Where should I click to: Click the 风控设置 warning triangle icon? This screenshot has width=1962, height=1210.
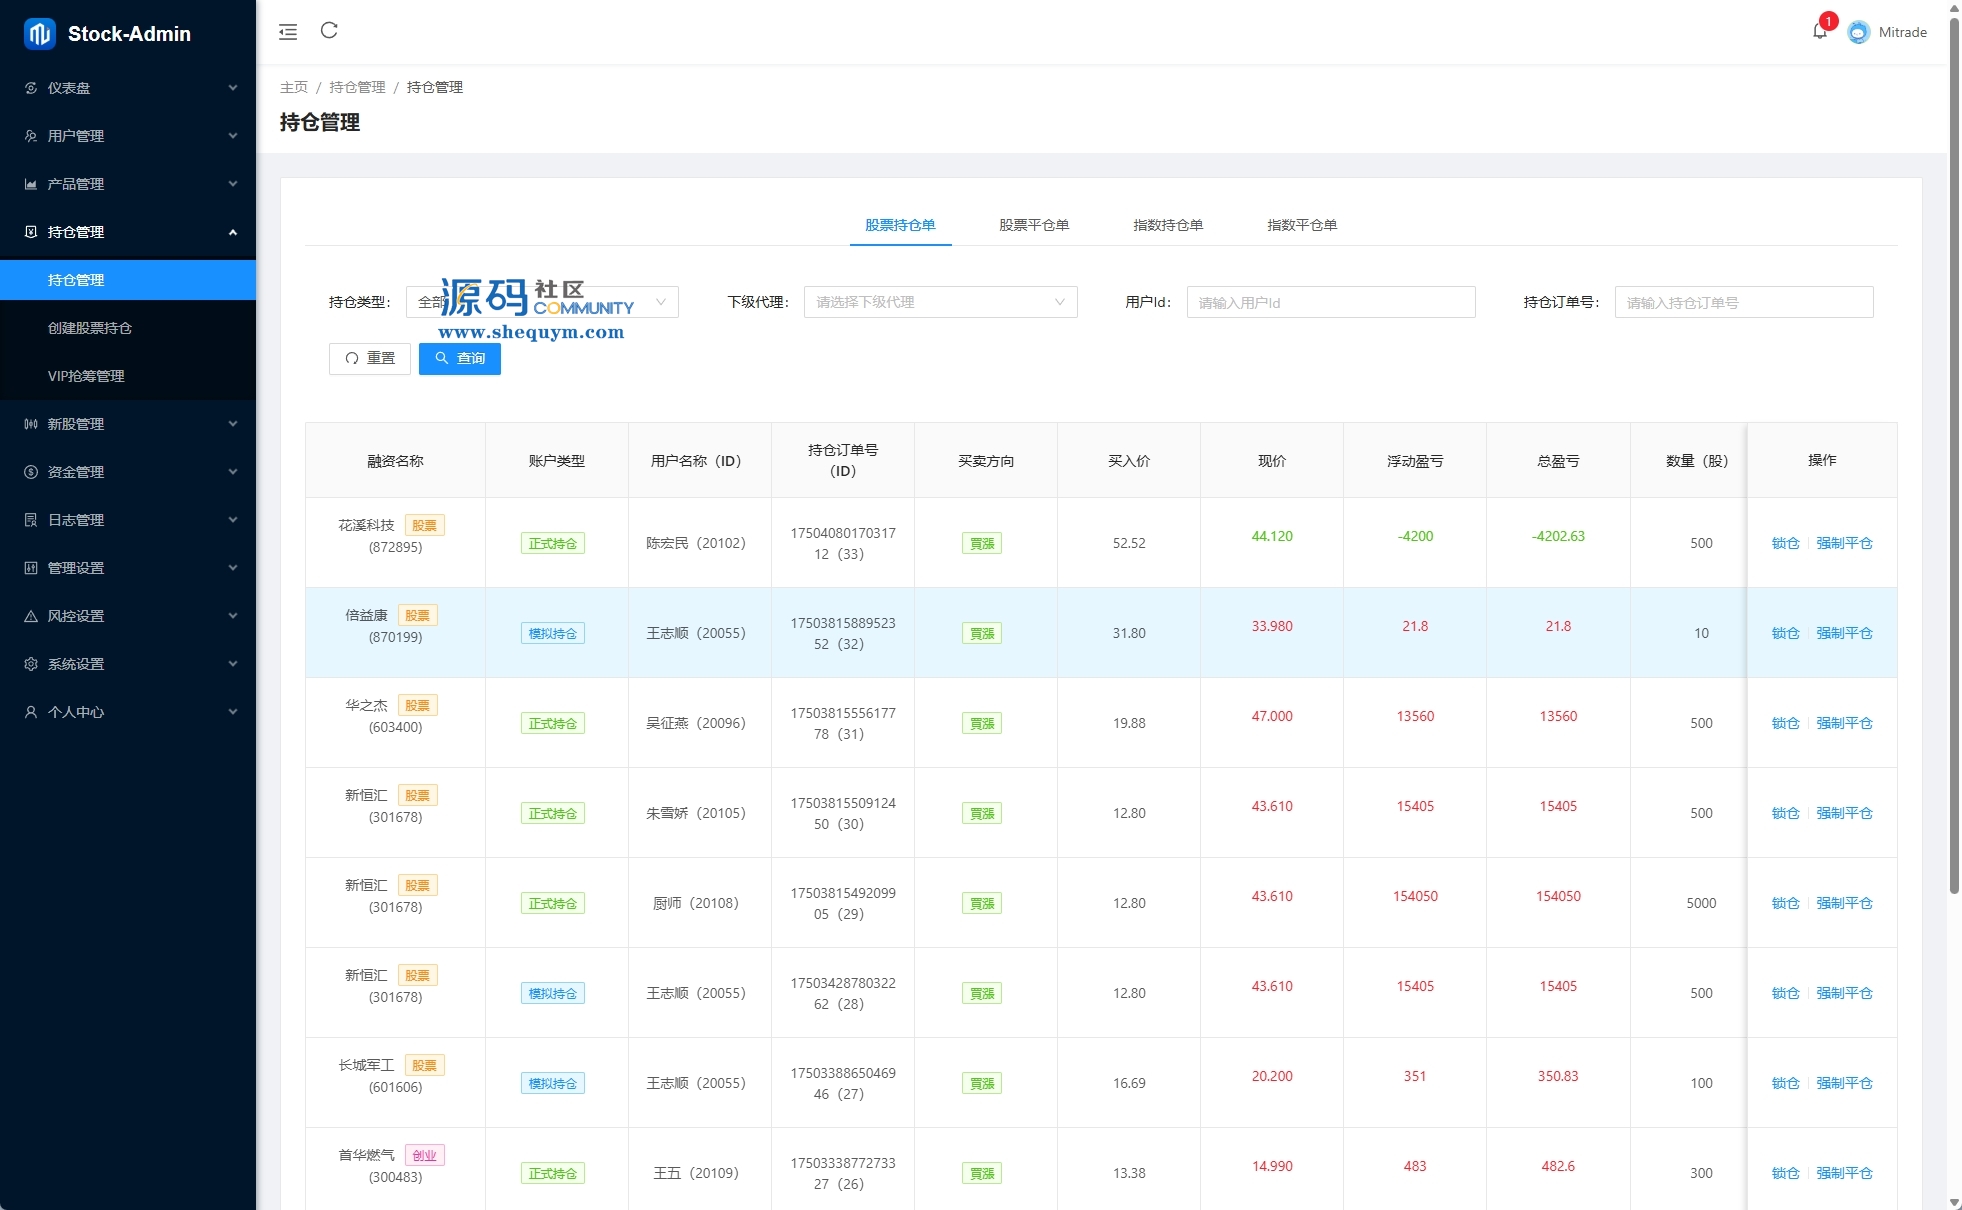[31, 616]
